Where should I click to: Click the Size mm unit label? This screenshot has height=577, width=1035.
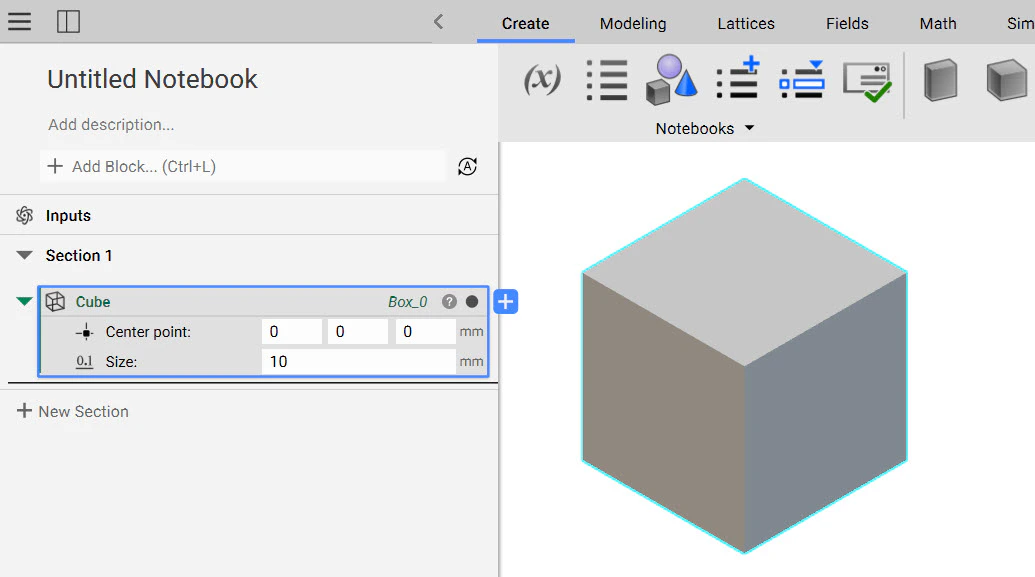(x=471, y=362)
